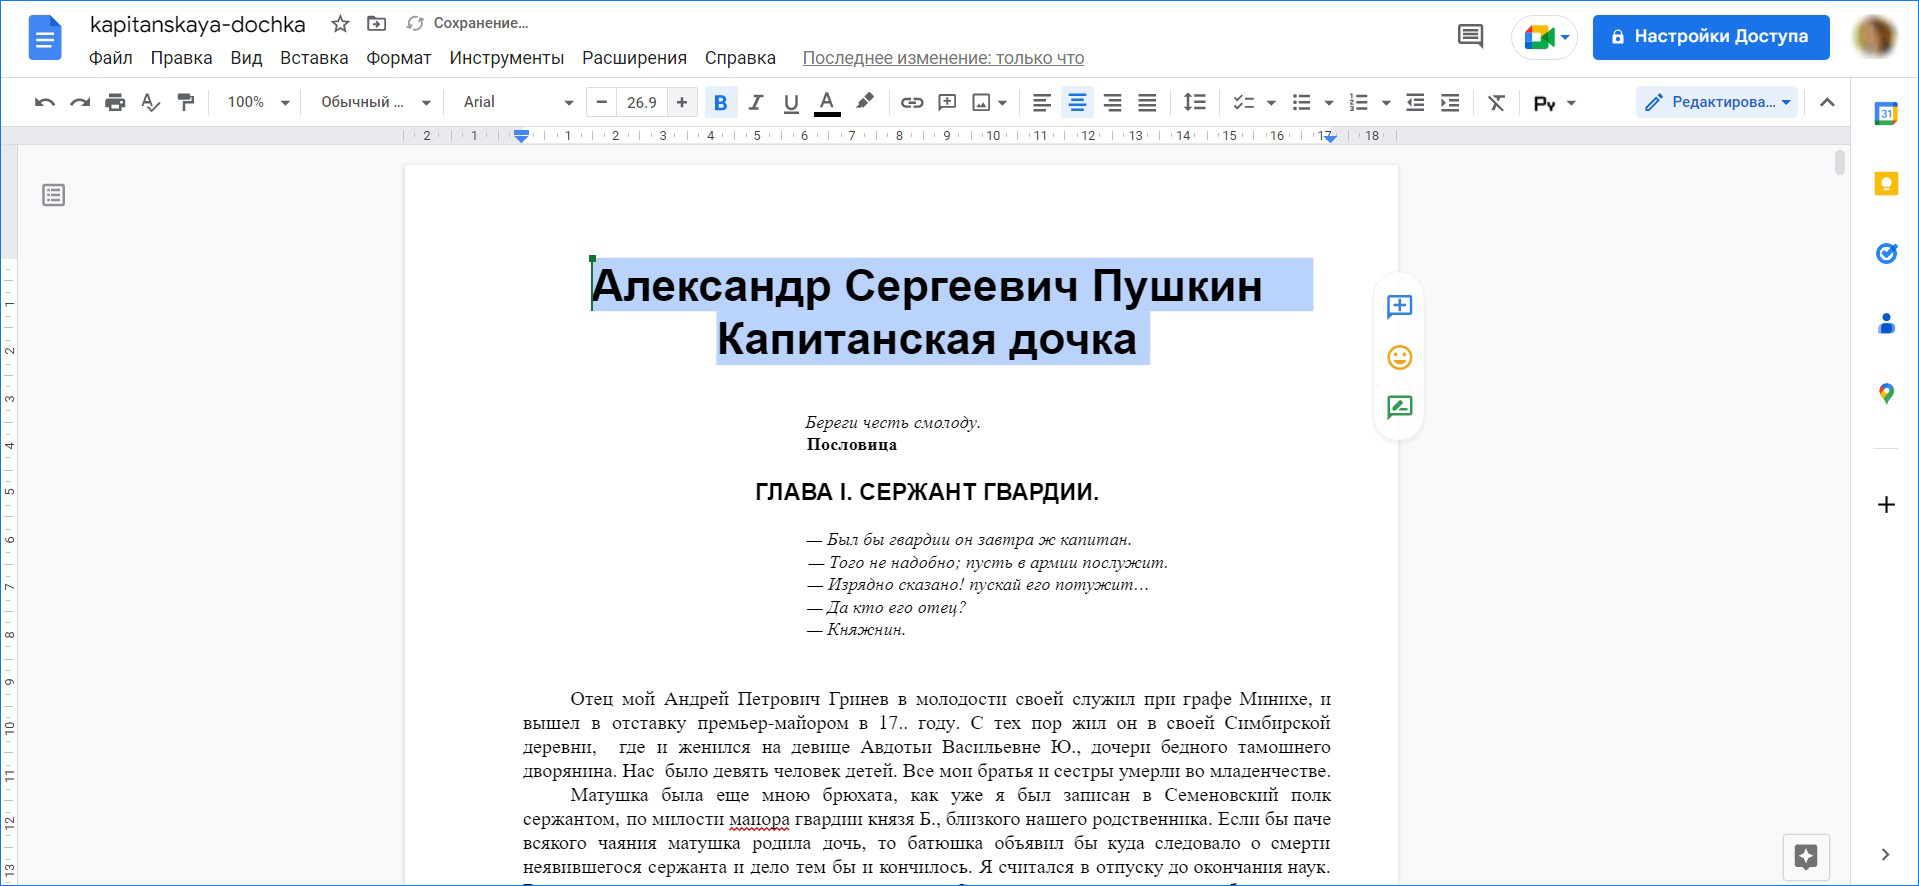The image size is (1919, 886).
Task: Open the Вид menu
Action: click(246, 58)
